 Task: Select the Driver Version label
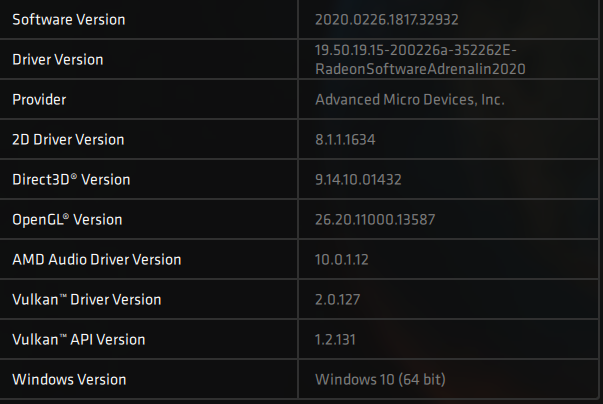click(58, 60)
